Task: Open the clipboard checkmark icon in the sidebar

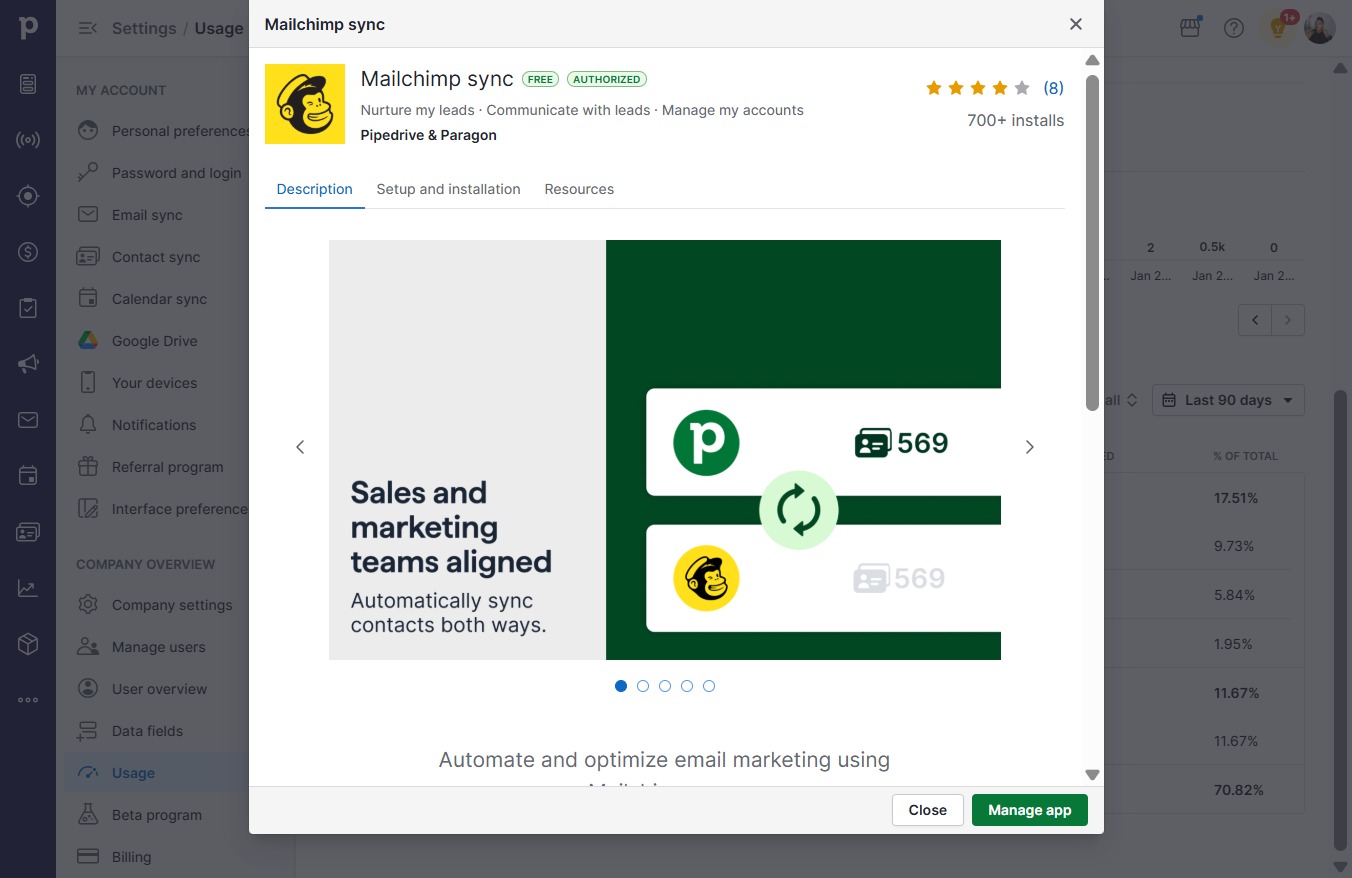Action: point(28,308)
